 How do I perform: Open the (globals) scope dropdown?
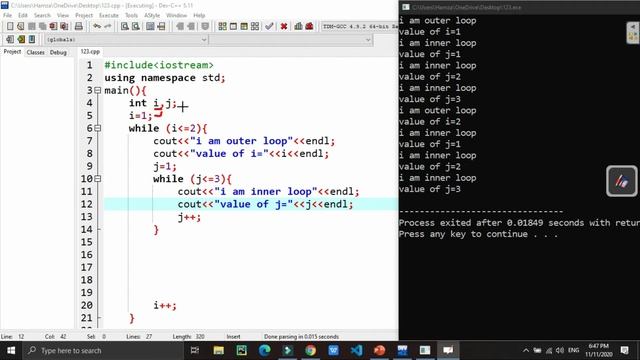pyautogui.click(x=126, y=40)
